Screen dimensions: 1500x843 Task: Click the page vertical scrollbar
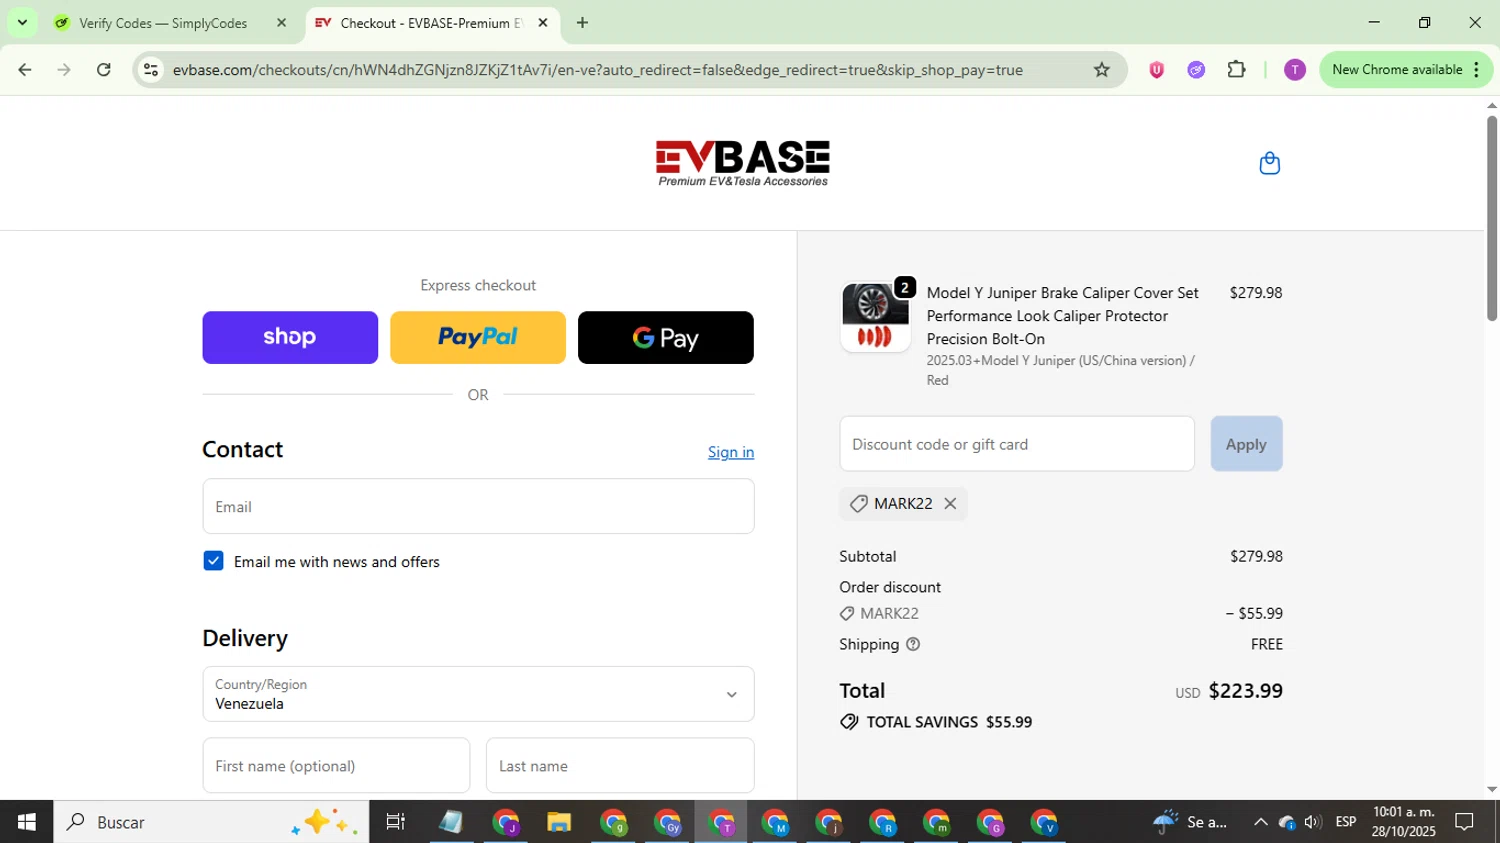pos(1492,220)
